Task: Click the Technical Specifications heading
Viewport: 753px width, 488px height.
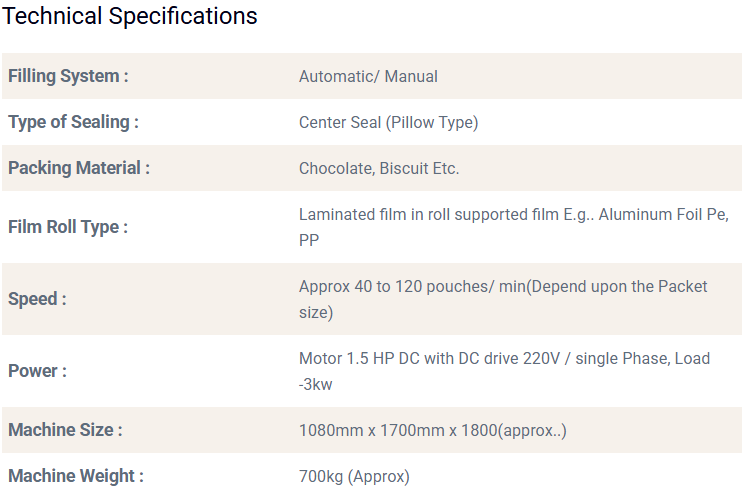Action: 130,16
